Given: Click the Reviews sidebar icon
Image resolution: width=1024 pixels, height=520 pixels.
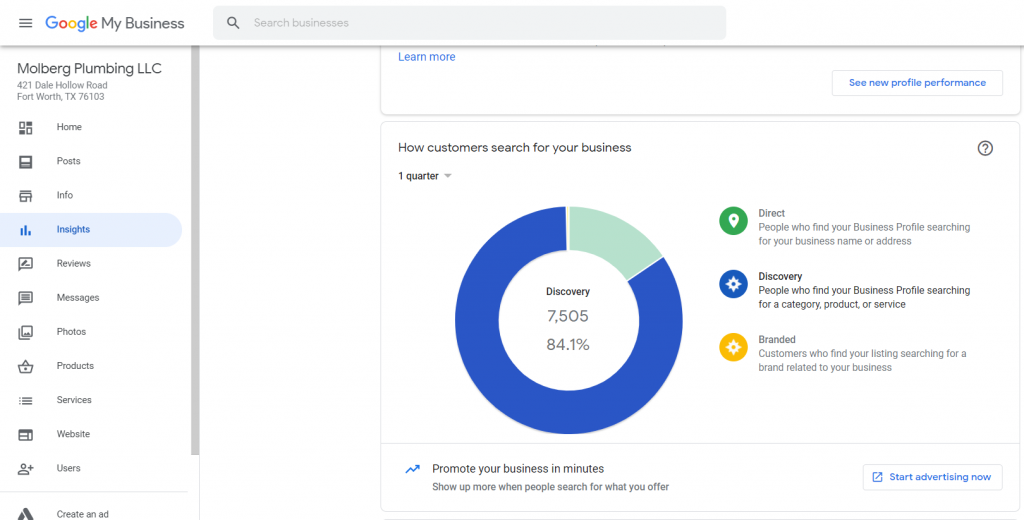Looking at the screenshot, I should (25, 264).
